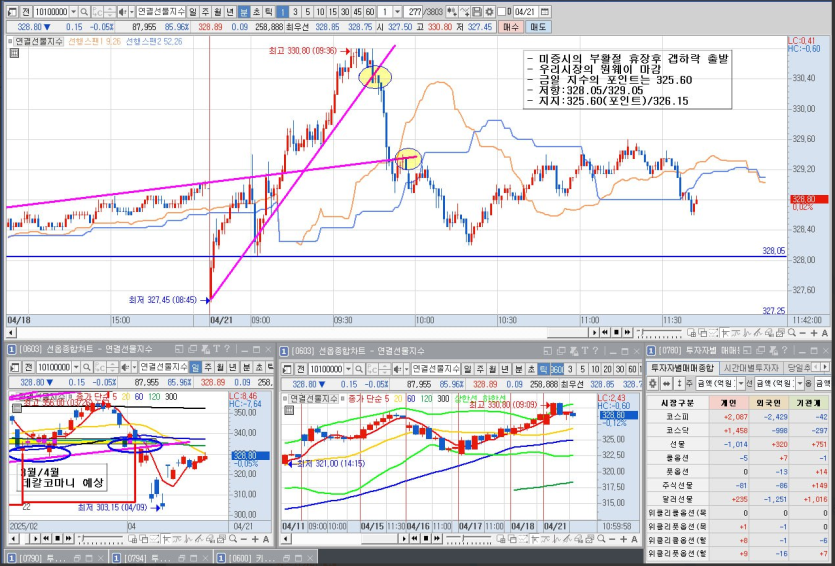Click the vertical arrows icon in investor panel
The width and height of the screenshot is (835, 566).
[678, 383]
